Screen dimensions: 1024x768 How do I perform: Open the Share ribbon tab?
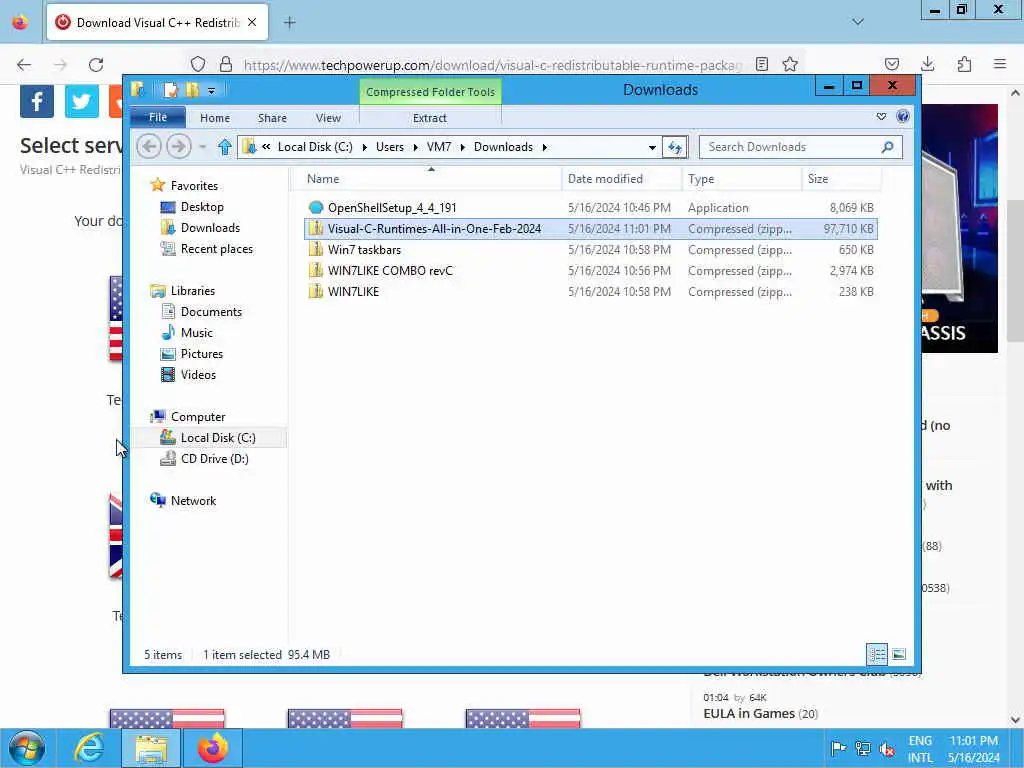(272, 118)
